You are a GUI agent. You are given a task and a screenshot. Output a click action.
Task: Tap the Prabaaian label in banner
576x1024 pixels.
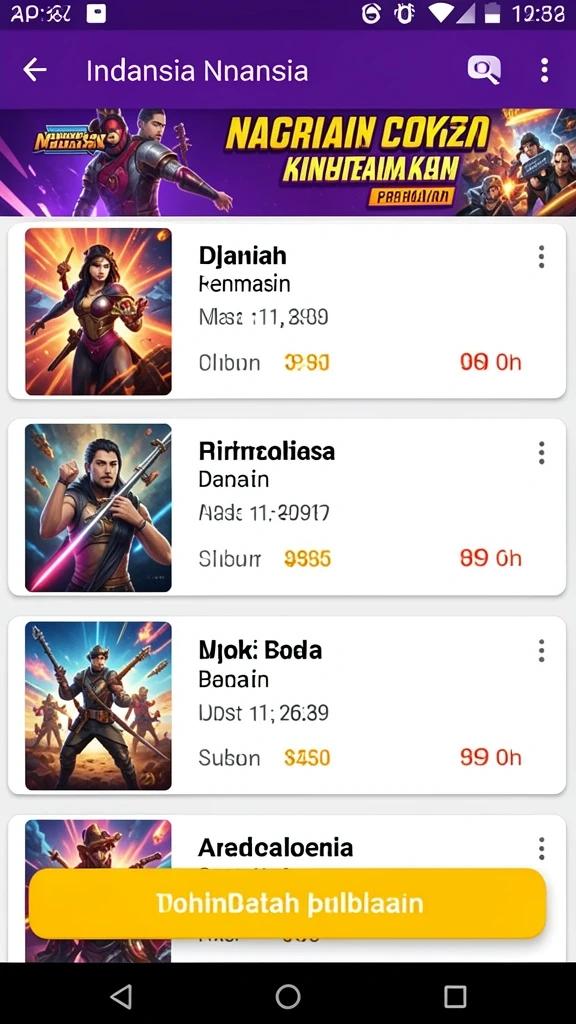point(411,197)
